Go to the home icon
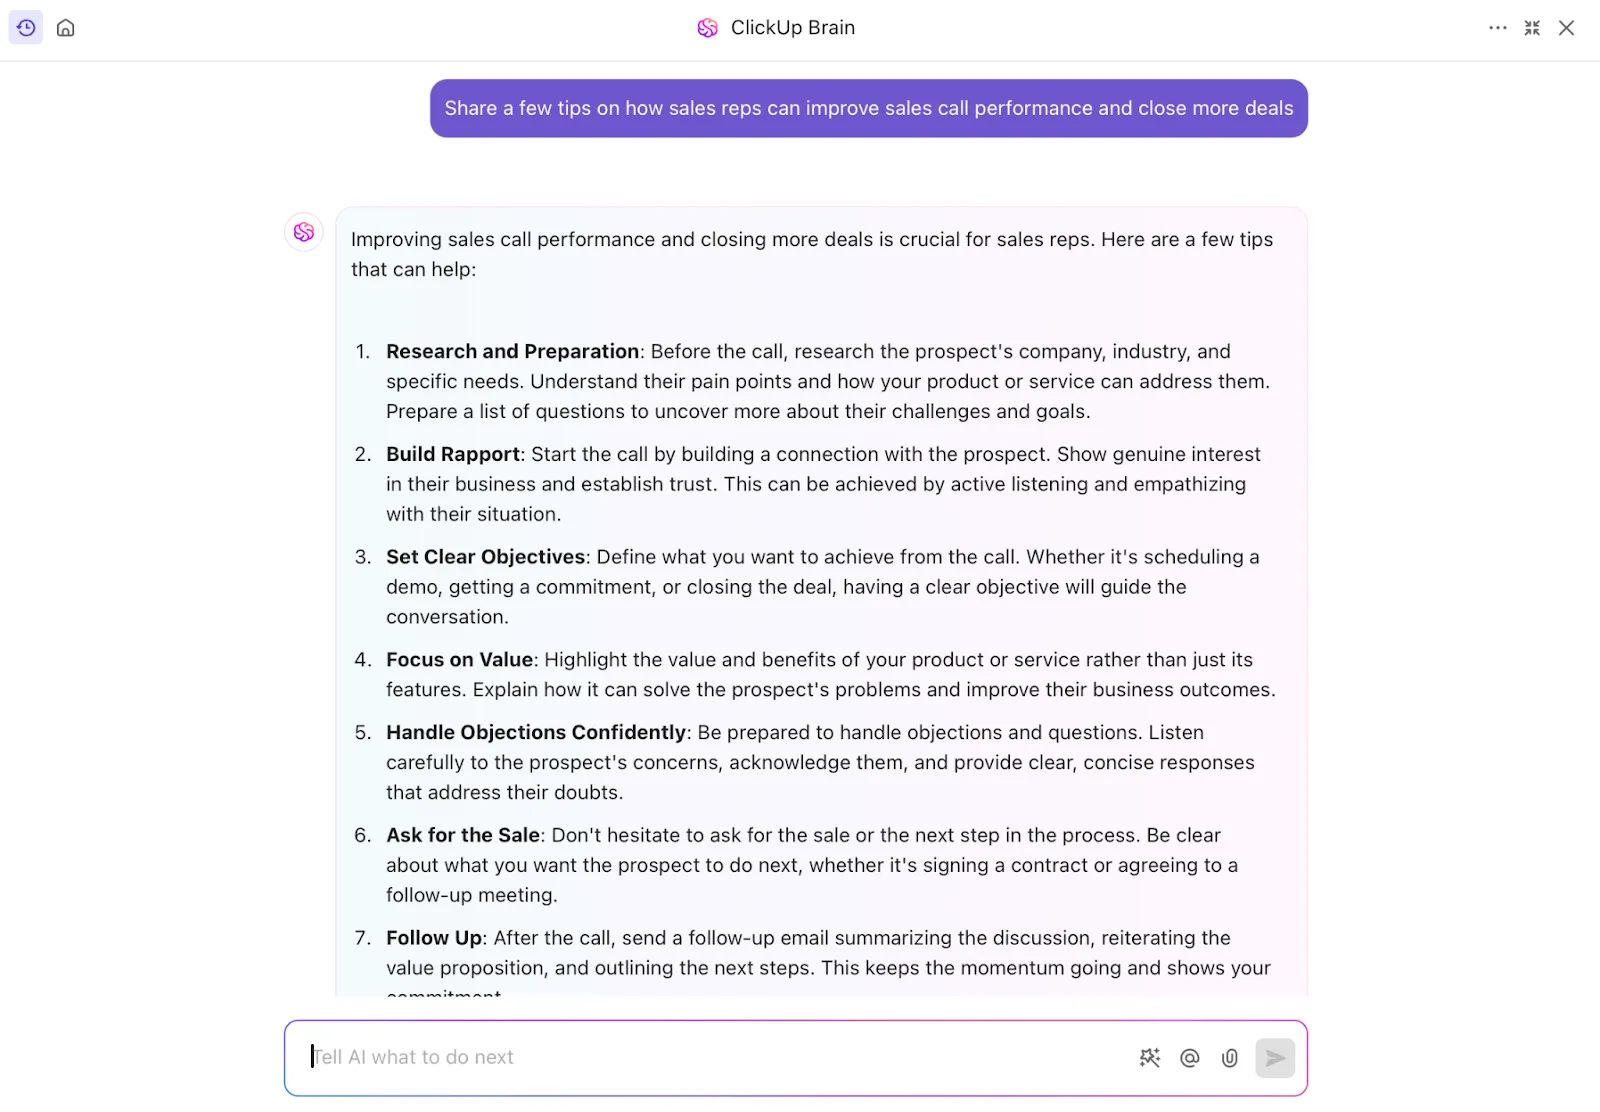Image resolution: width=1600 pixels, height=1112 pixels. (x=66, y=28)
